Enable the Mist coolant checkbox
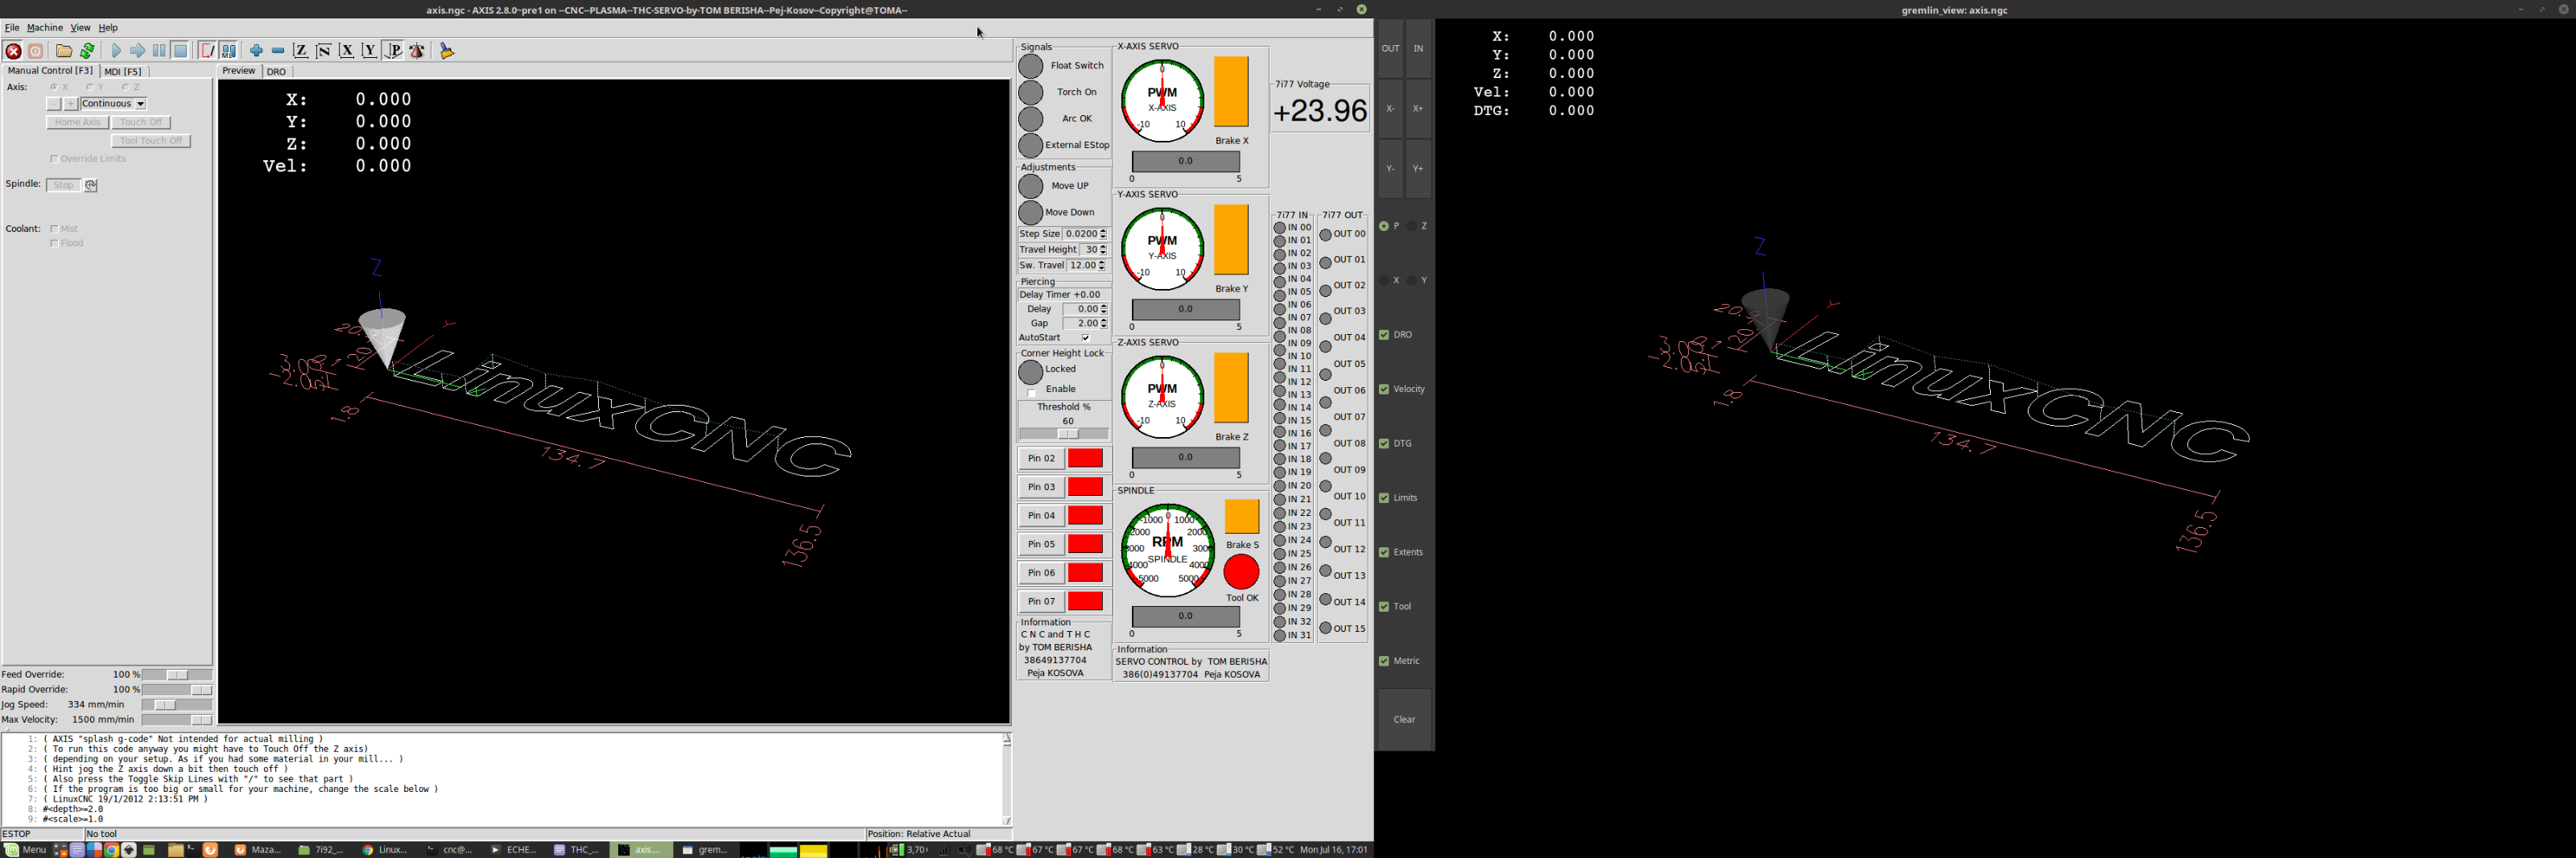Viewport: 2576px width, 858px height. click(54, 229)
